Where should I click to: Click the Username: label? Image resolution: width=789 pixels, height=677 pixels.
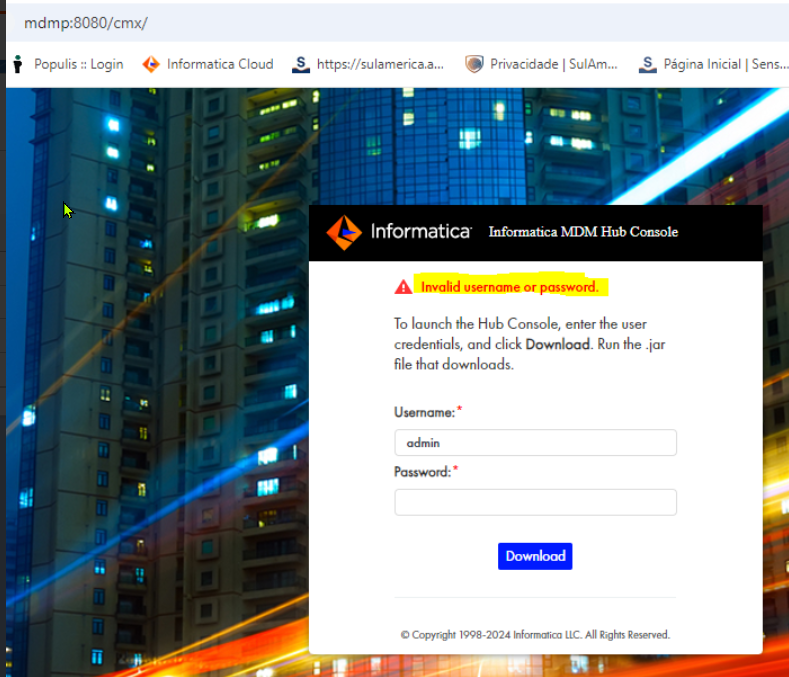point(427,412)
